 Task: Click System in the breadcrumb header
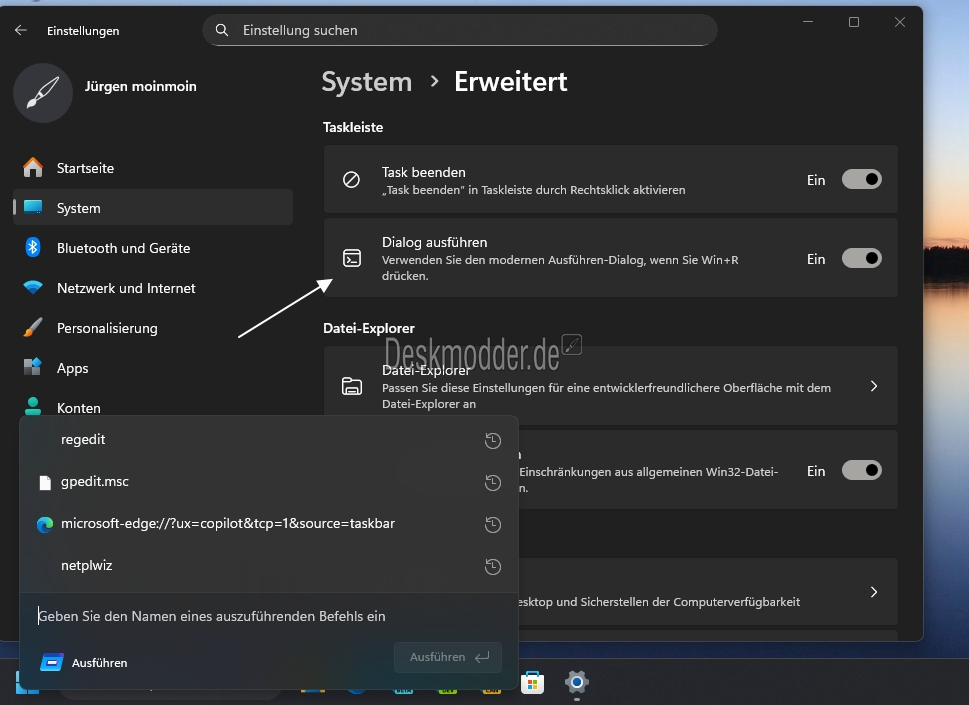click(366, 82)
